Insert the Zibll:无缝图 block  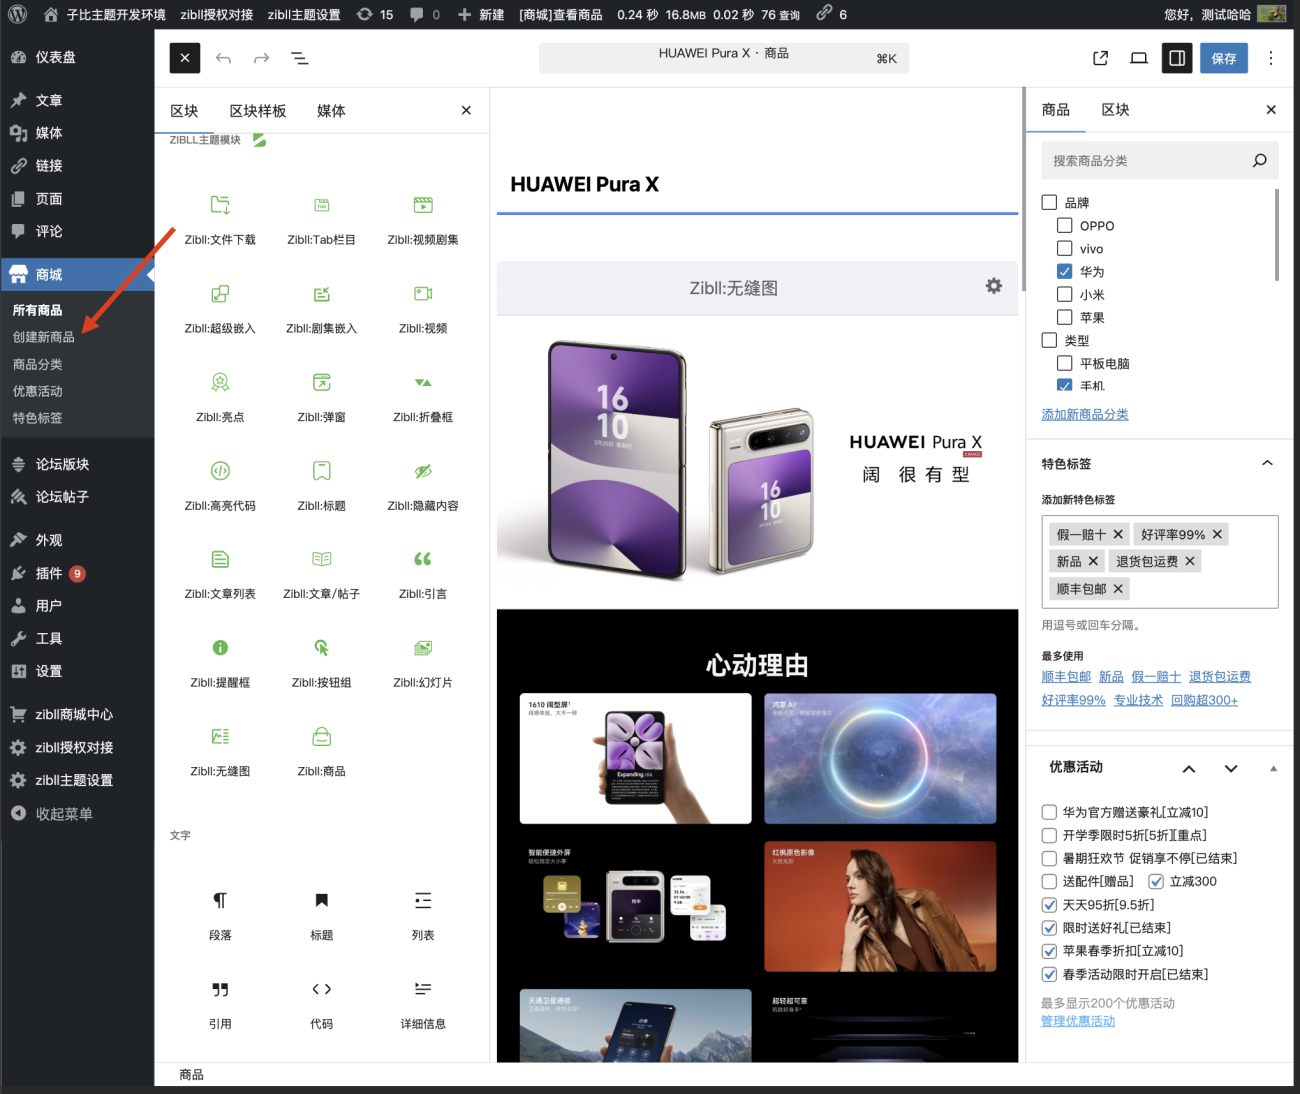point(220,748)
